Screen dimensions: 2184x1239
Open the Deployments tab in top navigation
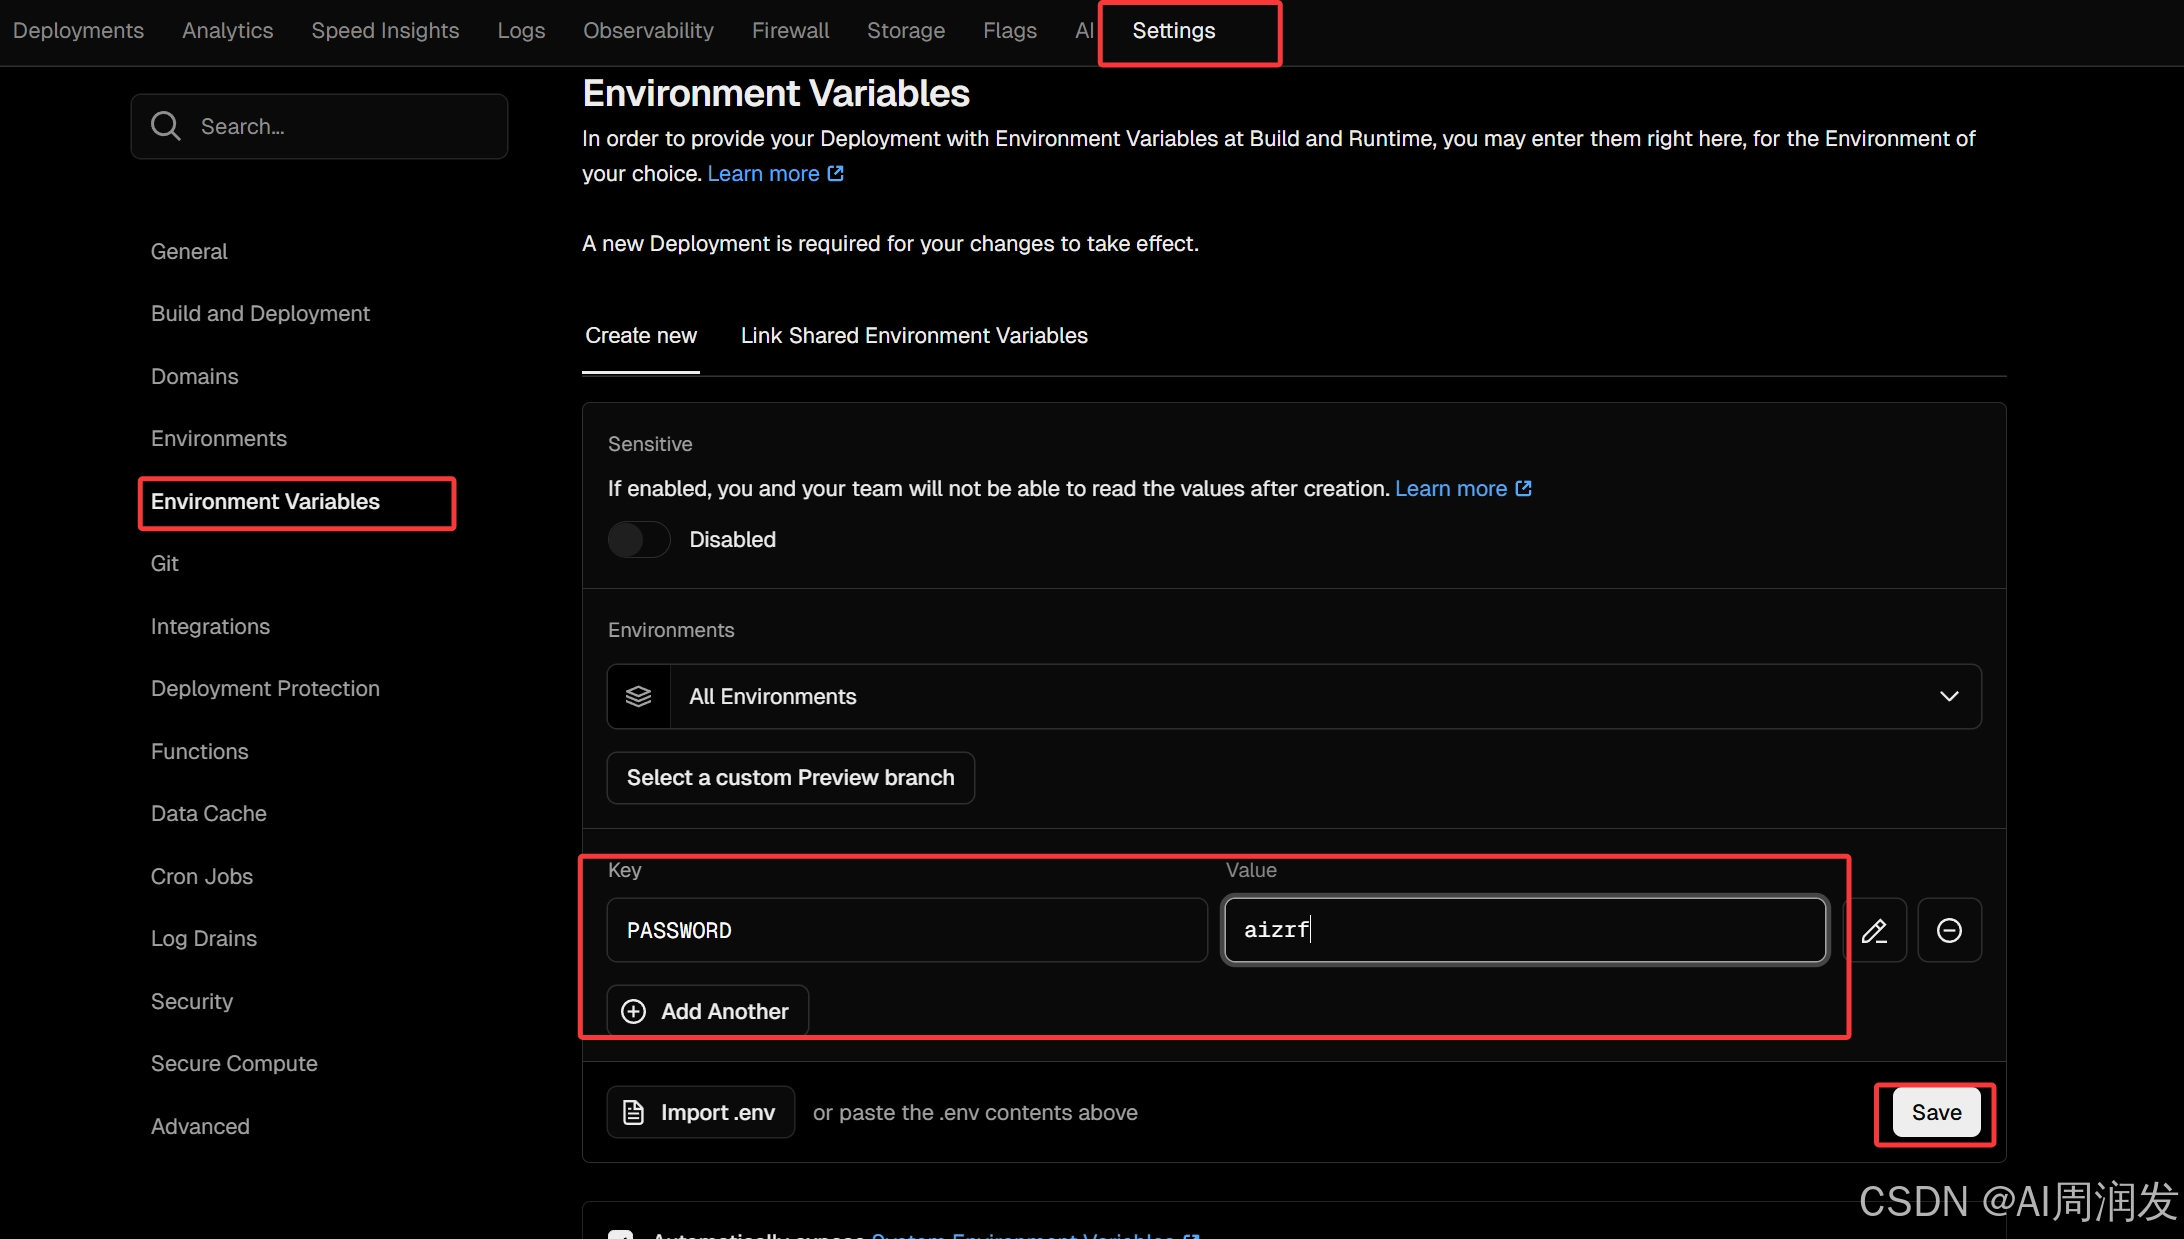coord(78,31)
